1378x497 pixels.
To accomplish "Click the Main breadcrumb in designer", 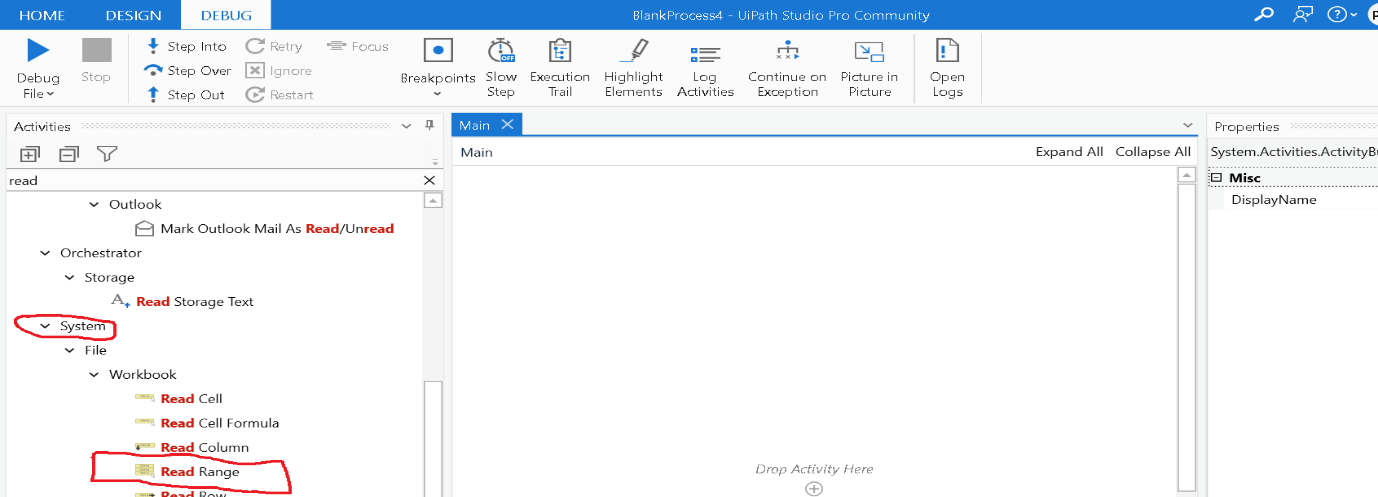I will coord(476,152).
